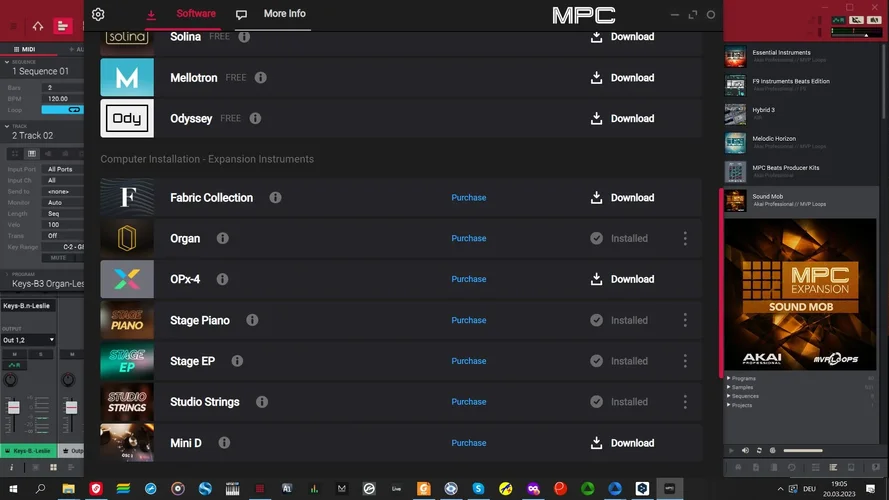The width and height of the screenshot is (889, 500).
Task: Toggle solo S on Keys-B.n-Leslie channel
Action: (x=41, y=354)
